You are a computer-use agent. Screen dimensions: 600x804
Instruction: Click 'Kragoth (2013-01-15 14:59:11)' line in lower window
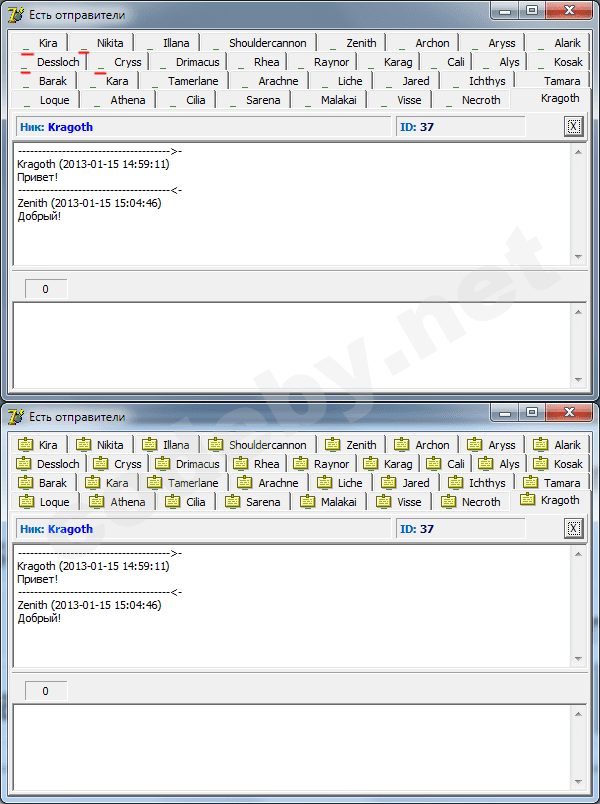[93, 566]
